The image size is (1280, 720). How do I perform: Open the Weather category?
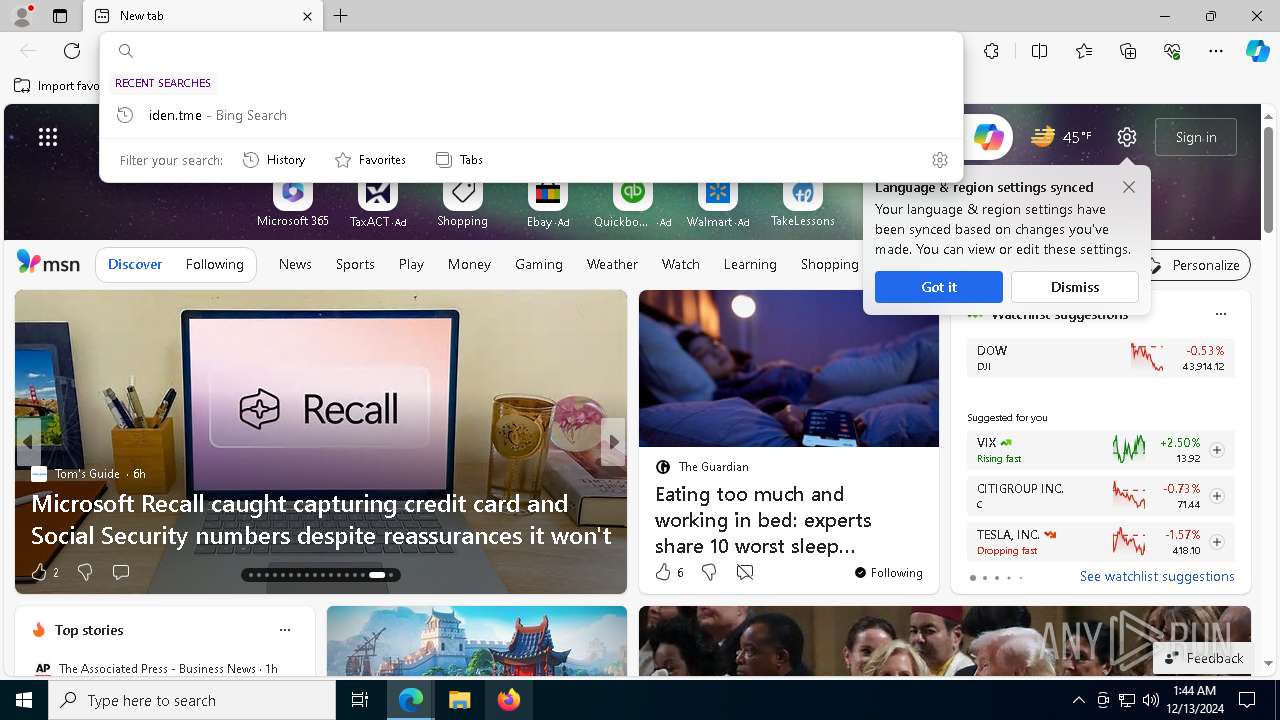click(x=612, y=264)
